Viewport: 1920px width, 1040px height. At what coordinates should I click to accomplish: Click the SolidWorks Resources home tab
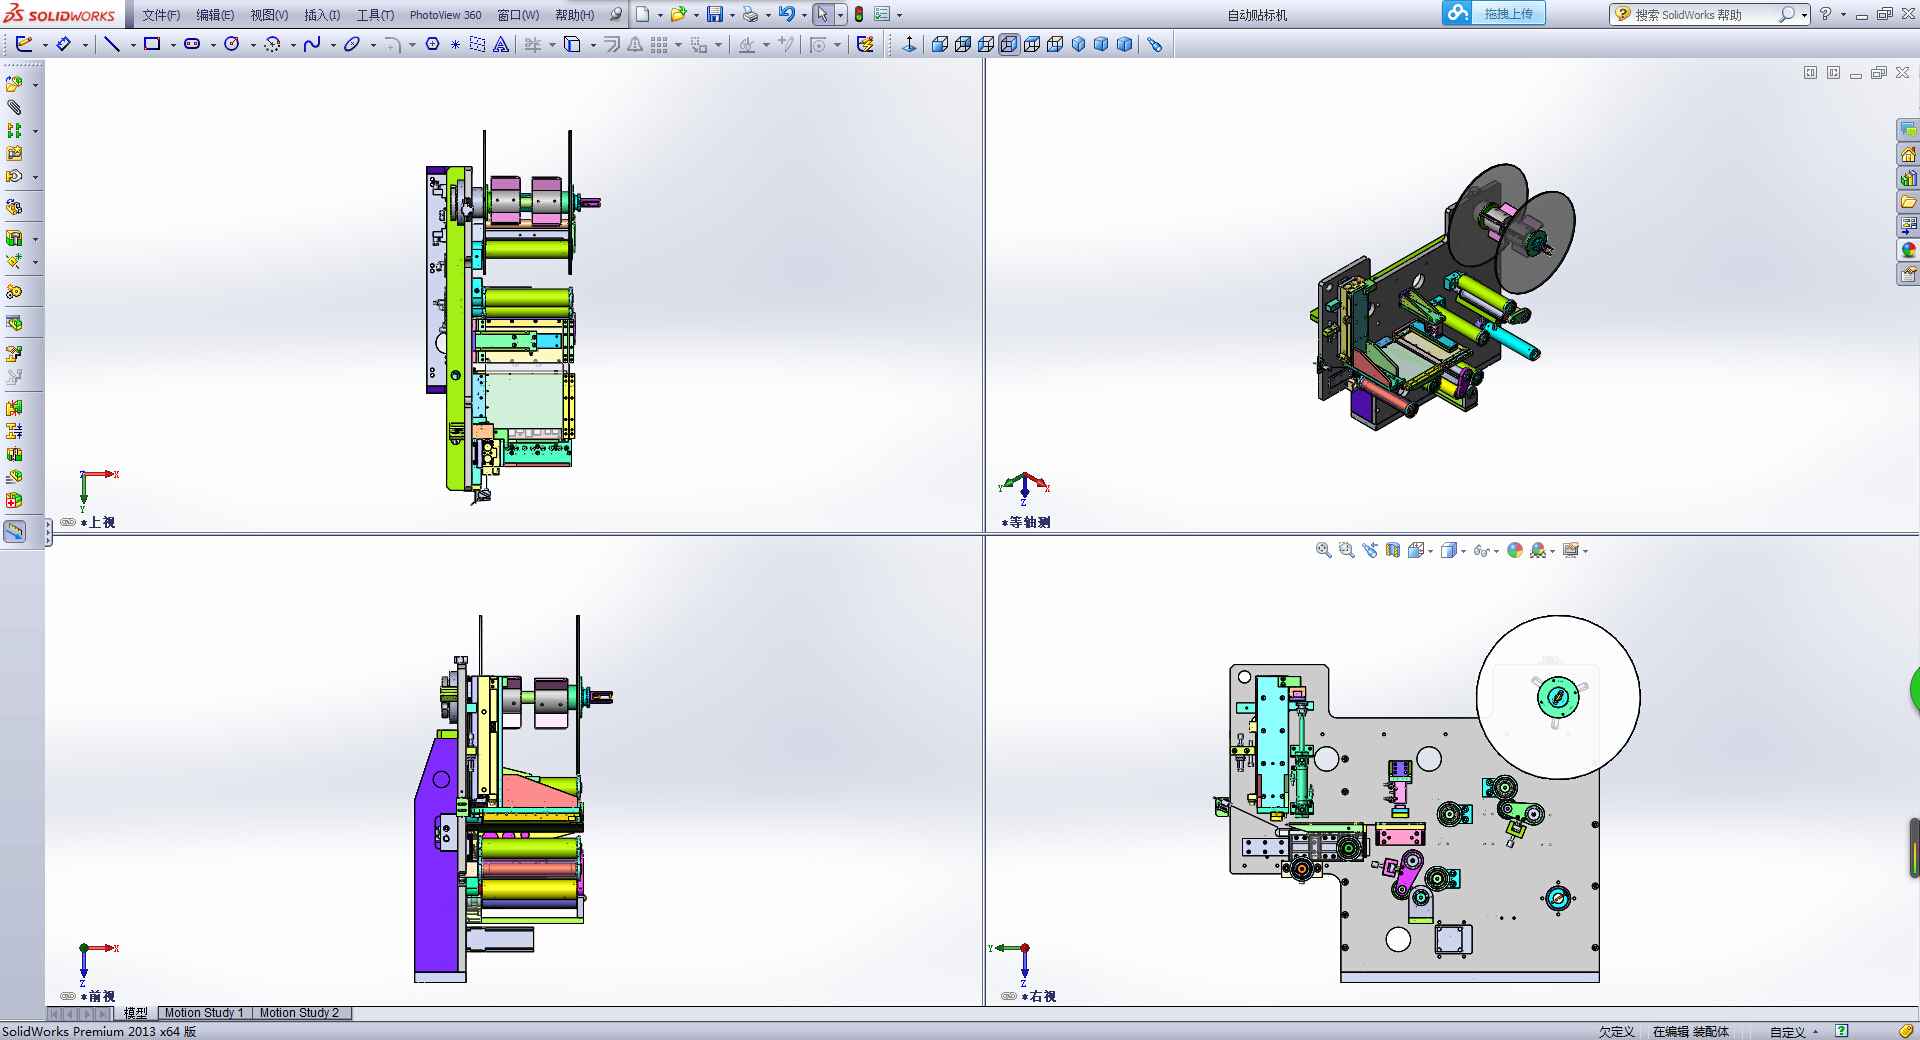1908,154
